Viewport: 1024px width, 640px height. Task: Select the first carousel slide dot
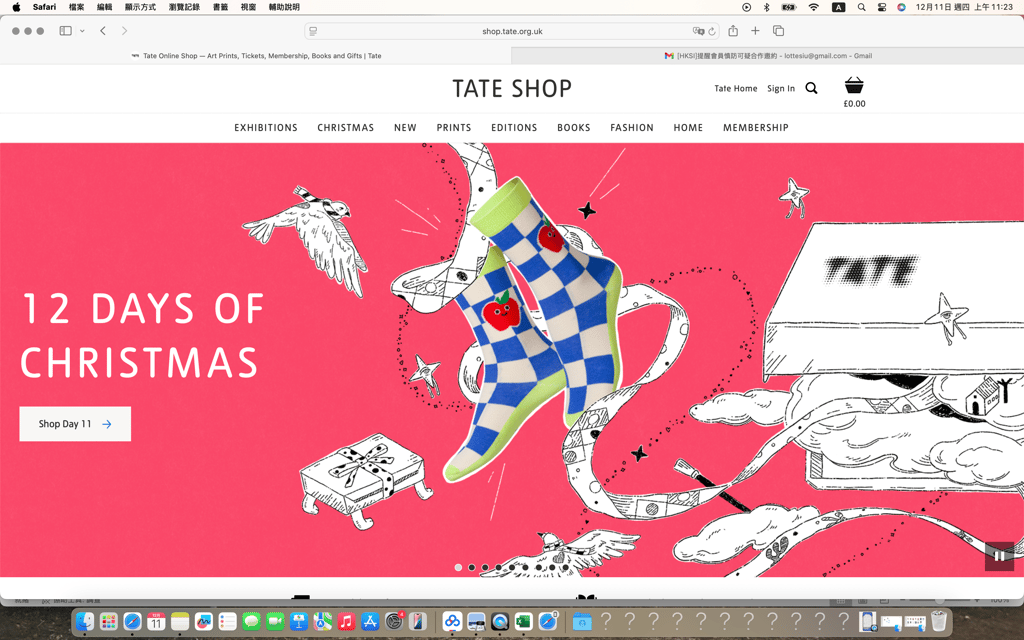click(458, 568)
